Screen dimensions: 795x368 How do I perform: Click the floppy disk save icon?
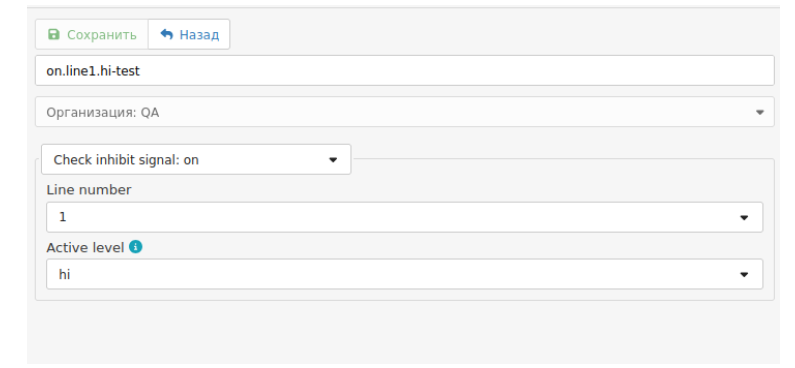(53, 34)
